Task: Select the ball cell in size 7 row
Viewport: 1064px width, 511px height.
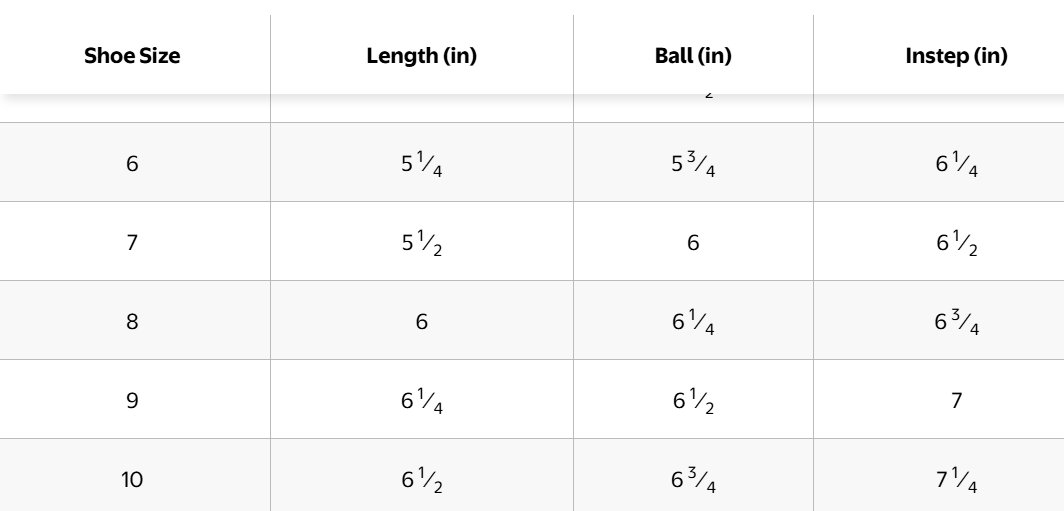Action: [693, 242]
